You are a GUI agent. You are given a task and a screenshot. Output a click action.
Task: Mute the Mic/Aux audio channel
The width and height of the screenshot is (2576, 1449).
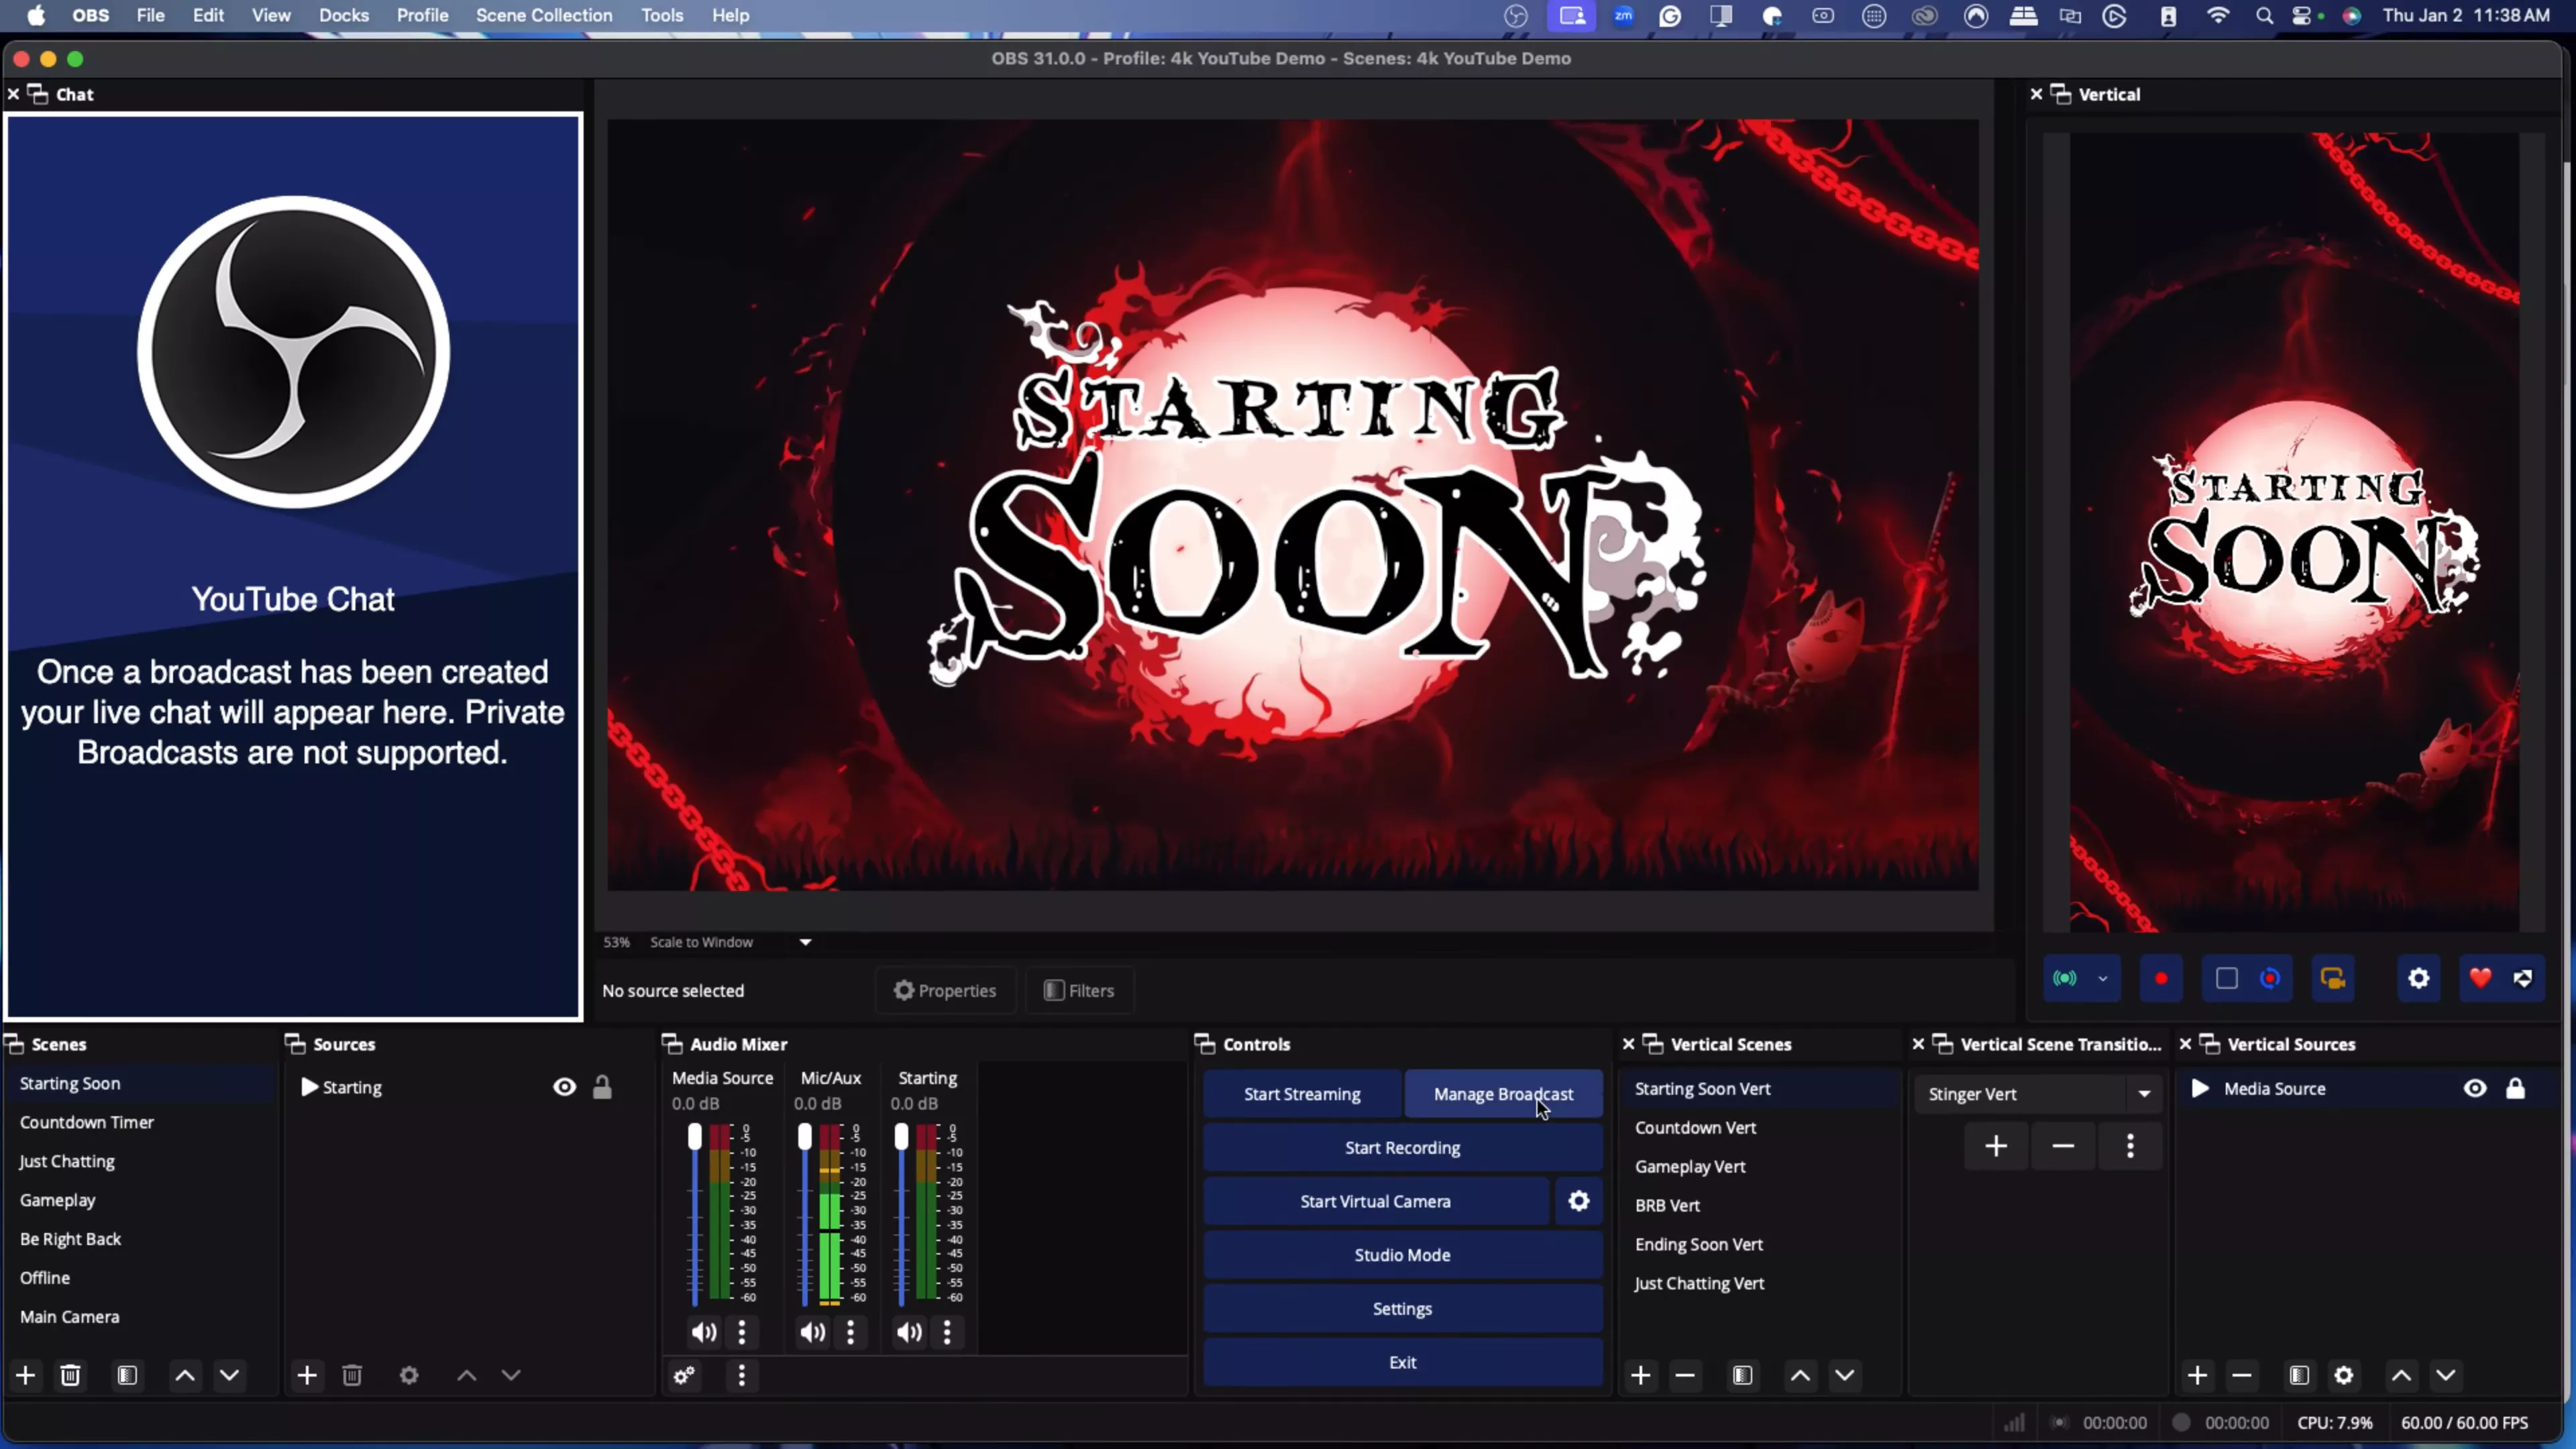812,1332
